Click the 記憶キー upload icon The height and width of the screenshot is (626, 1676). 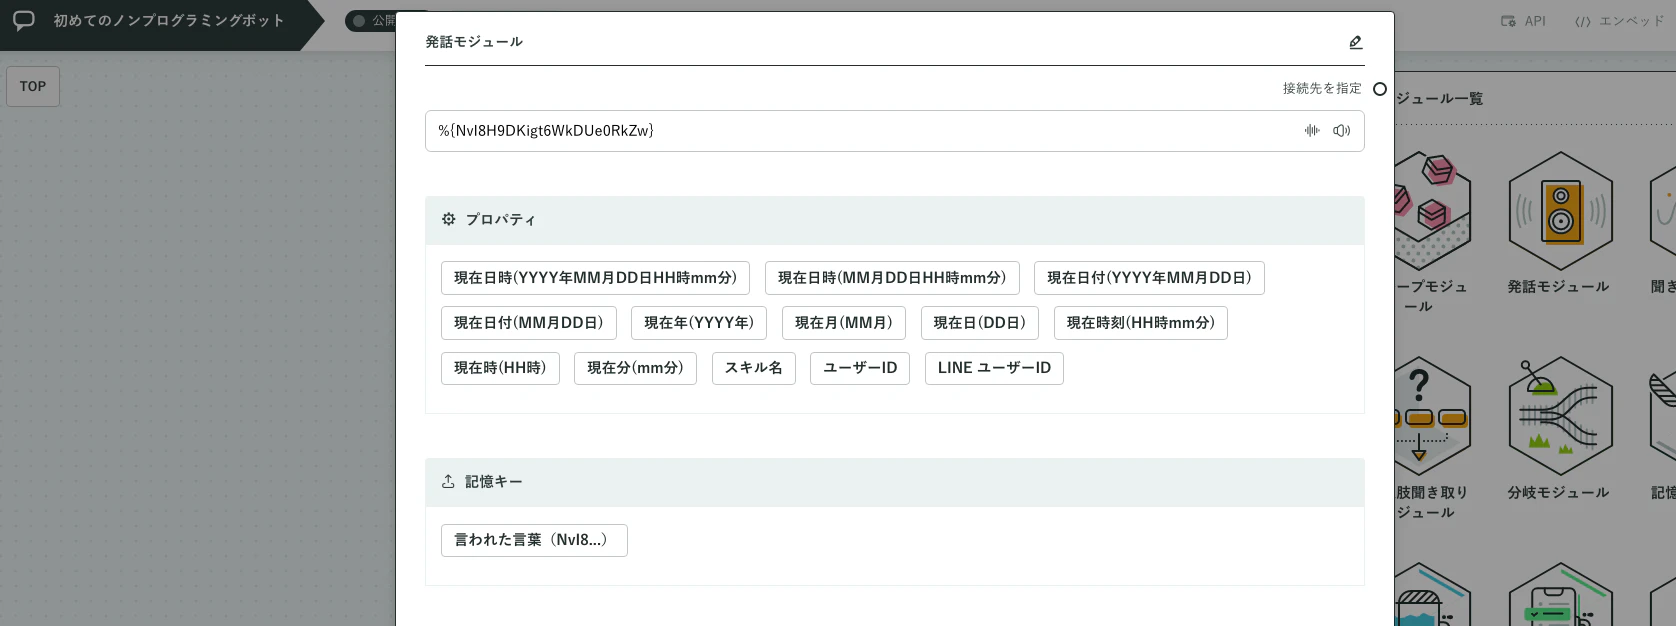click(x=448, y=482)
